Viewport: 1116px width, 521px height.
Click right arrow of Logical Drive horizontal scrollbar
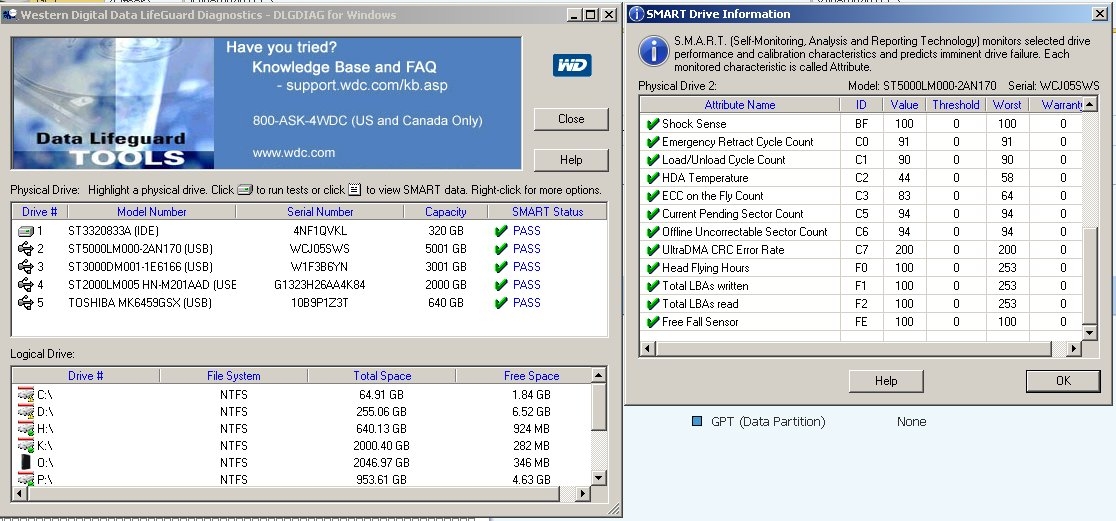583,493
